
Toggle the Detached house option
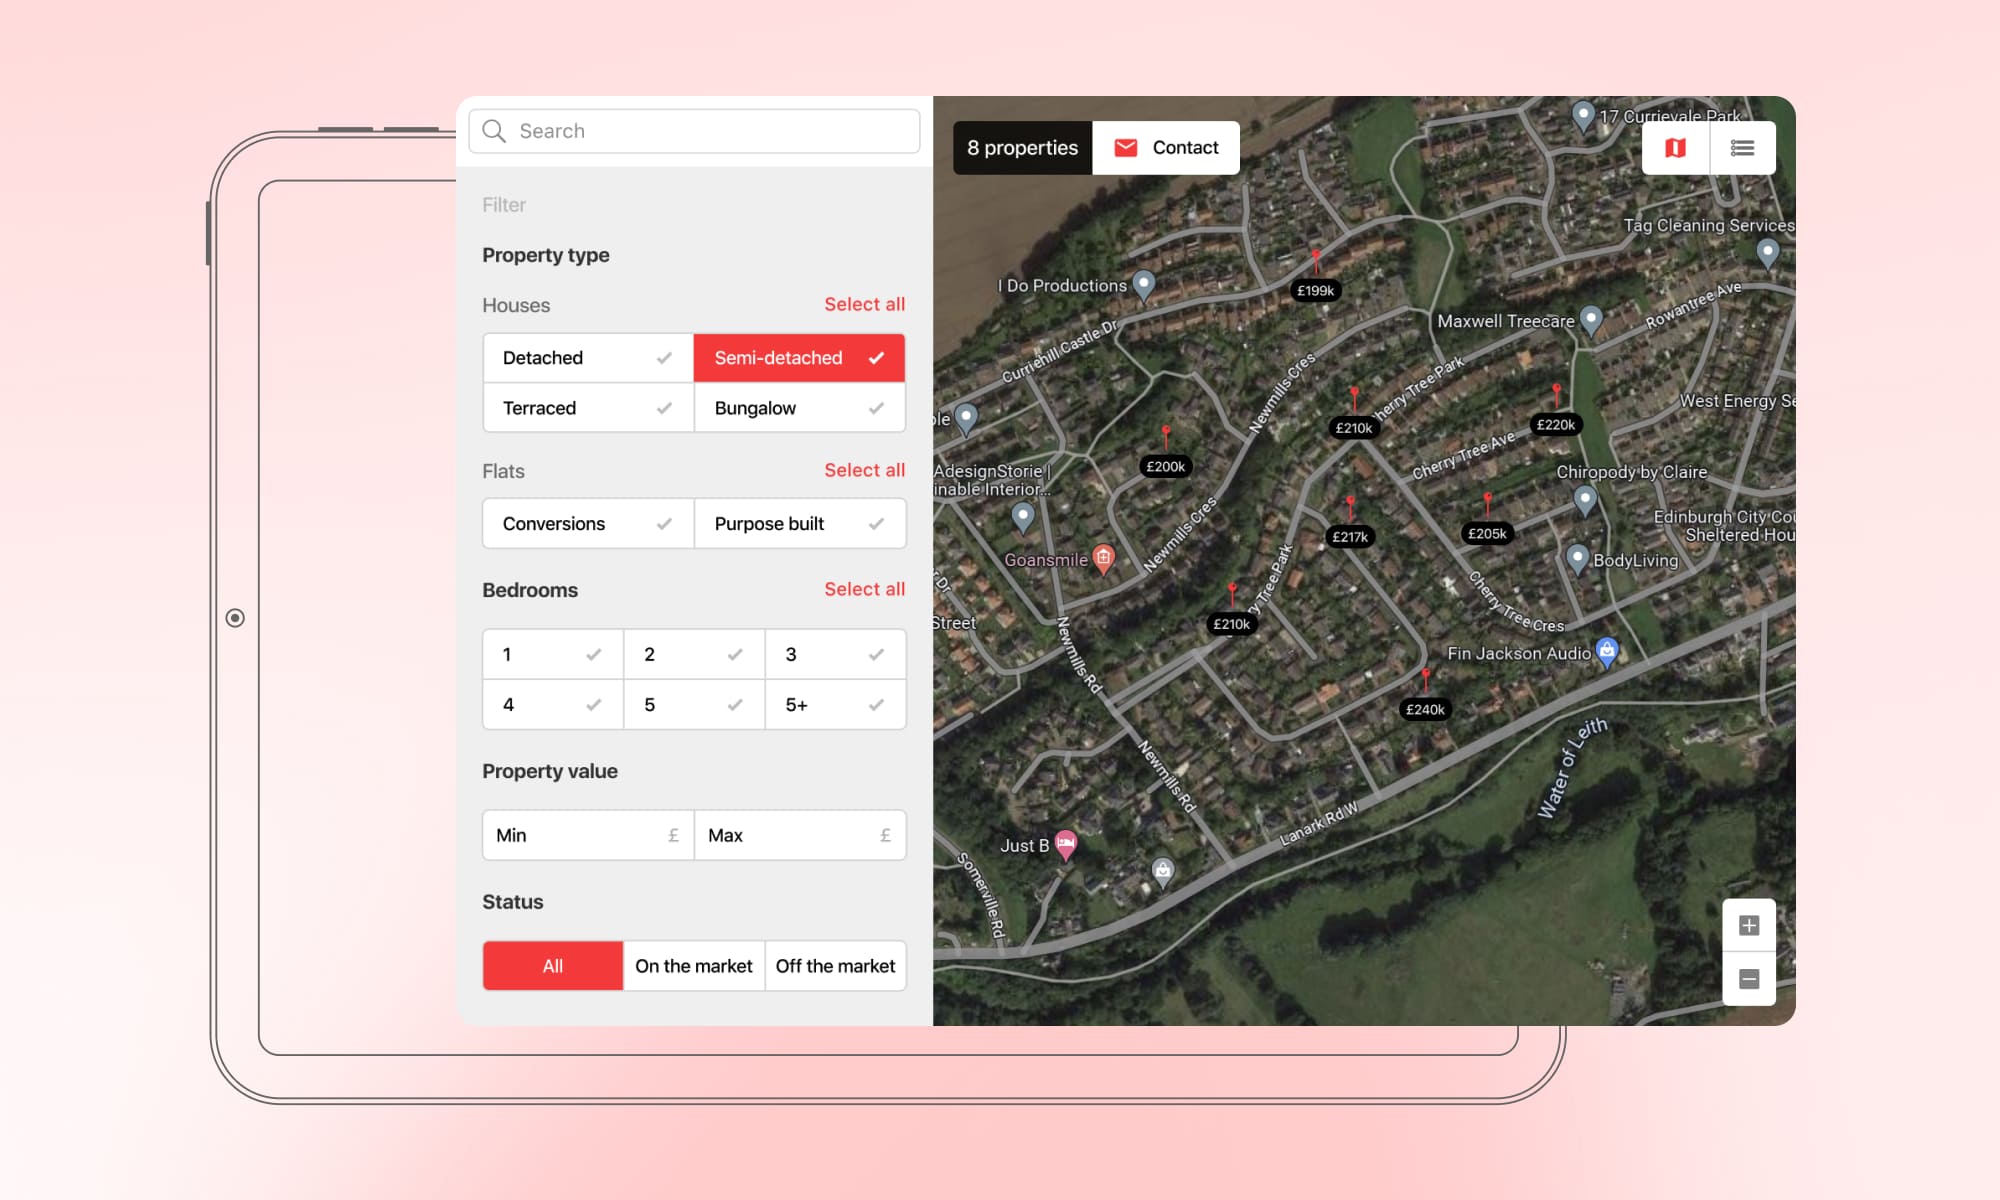coord(587,358)
